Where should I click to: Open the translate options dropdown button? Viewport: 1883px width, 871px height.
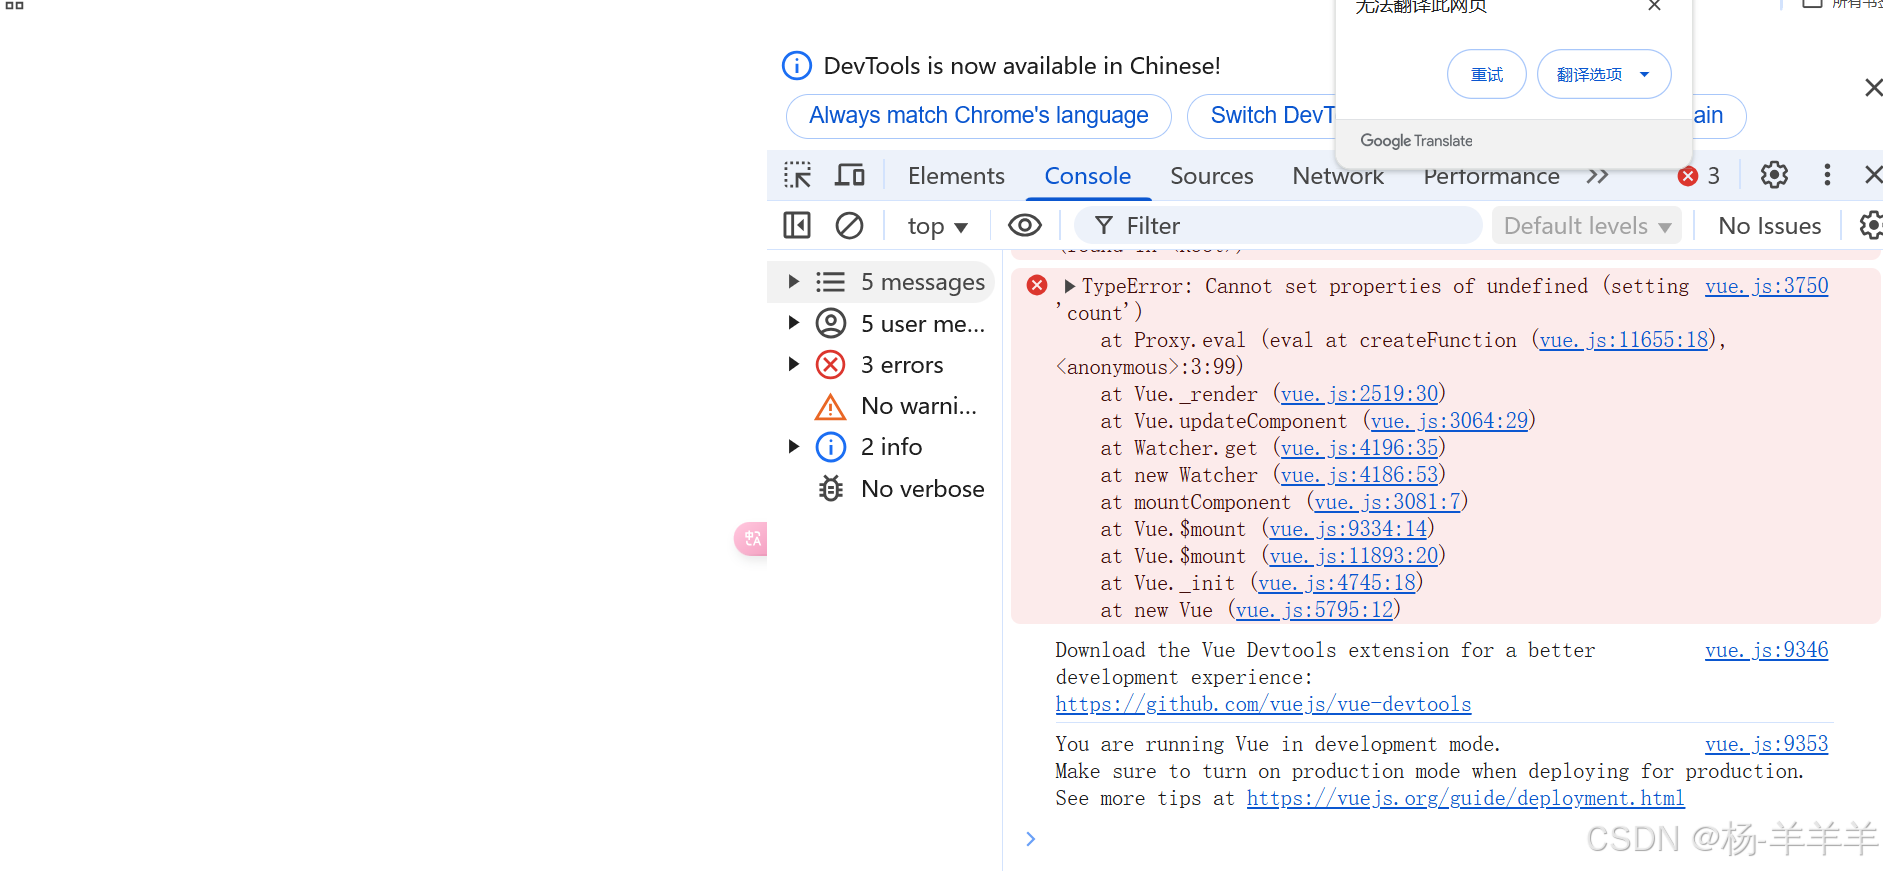1604,75
